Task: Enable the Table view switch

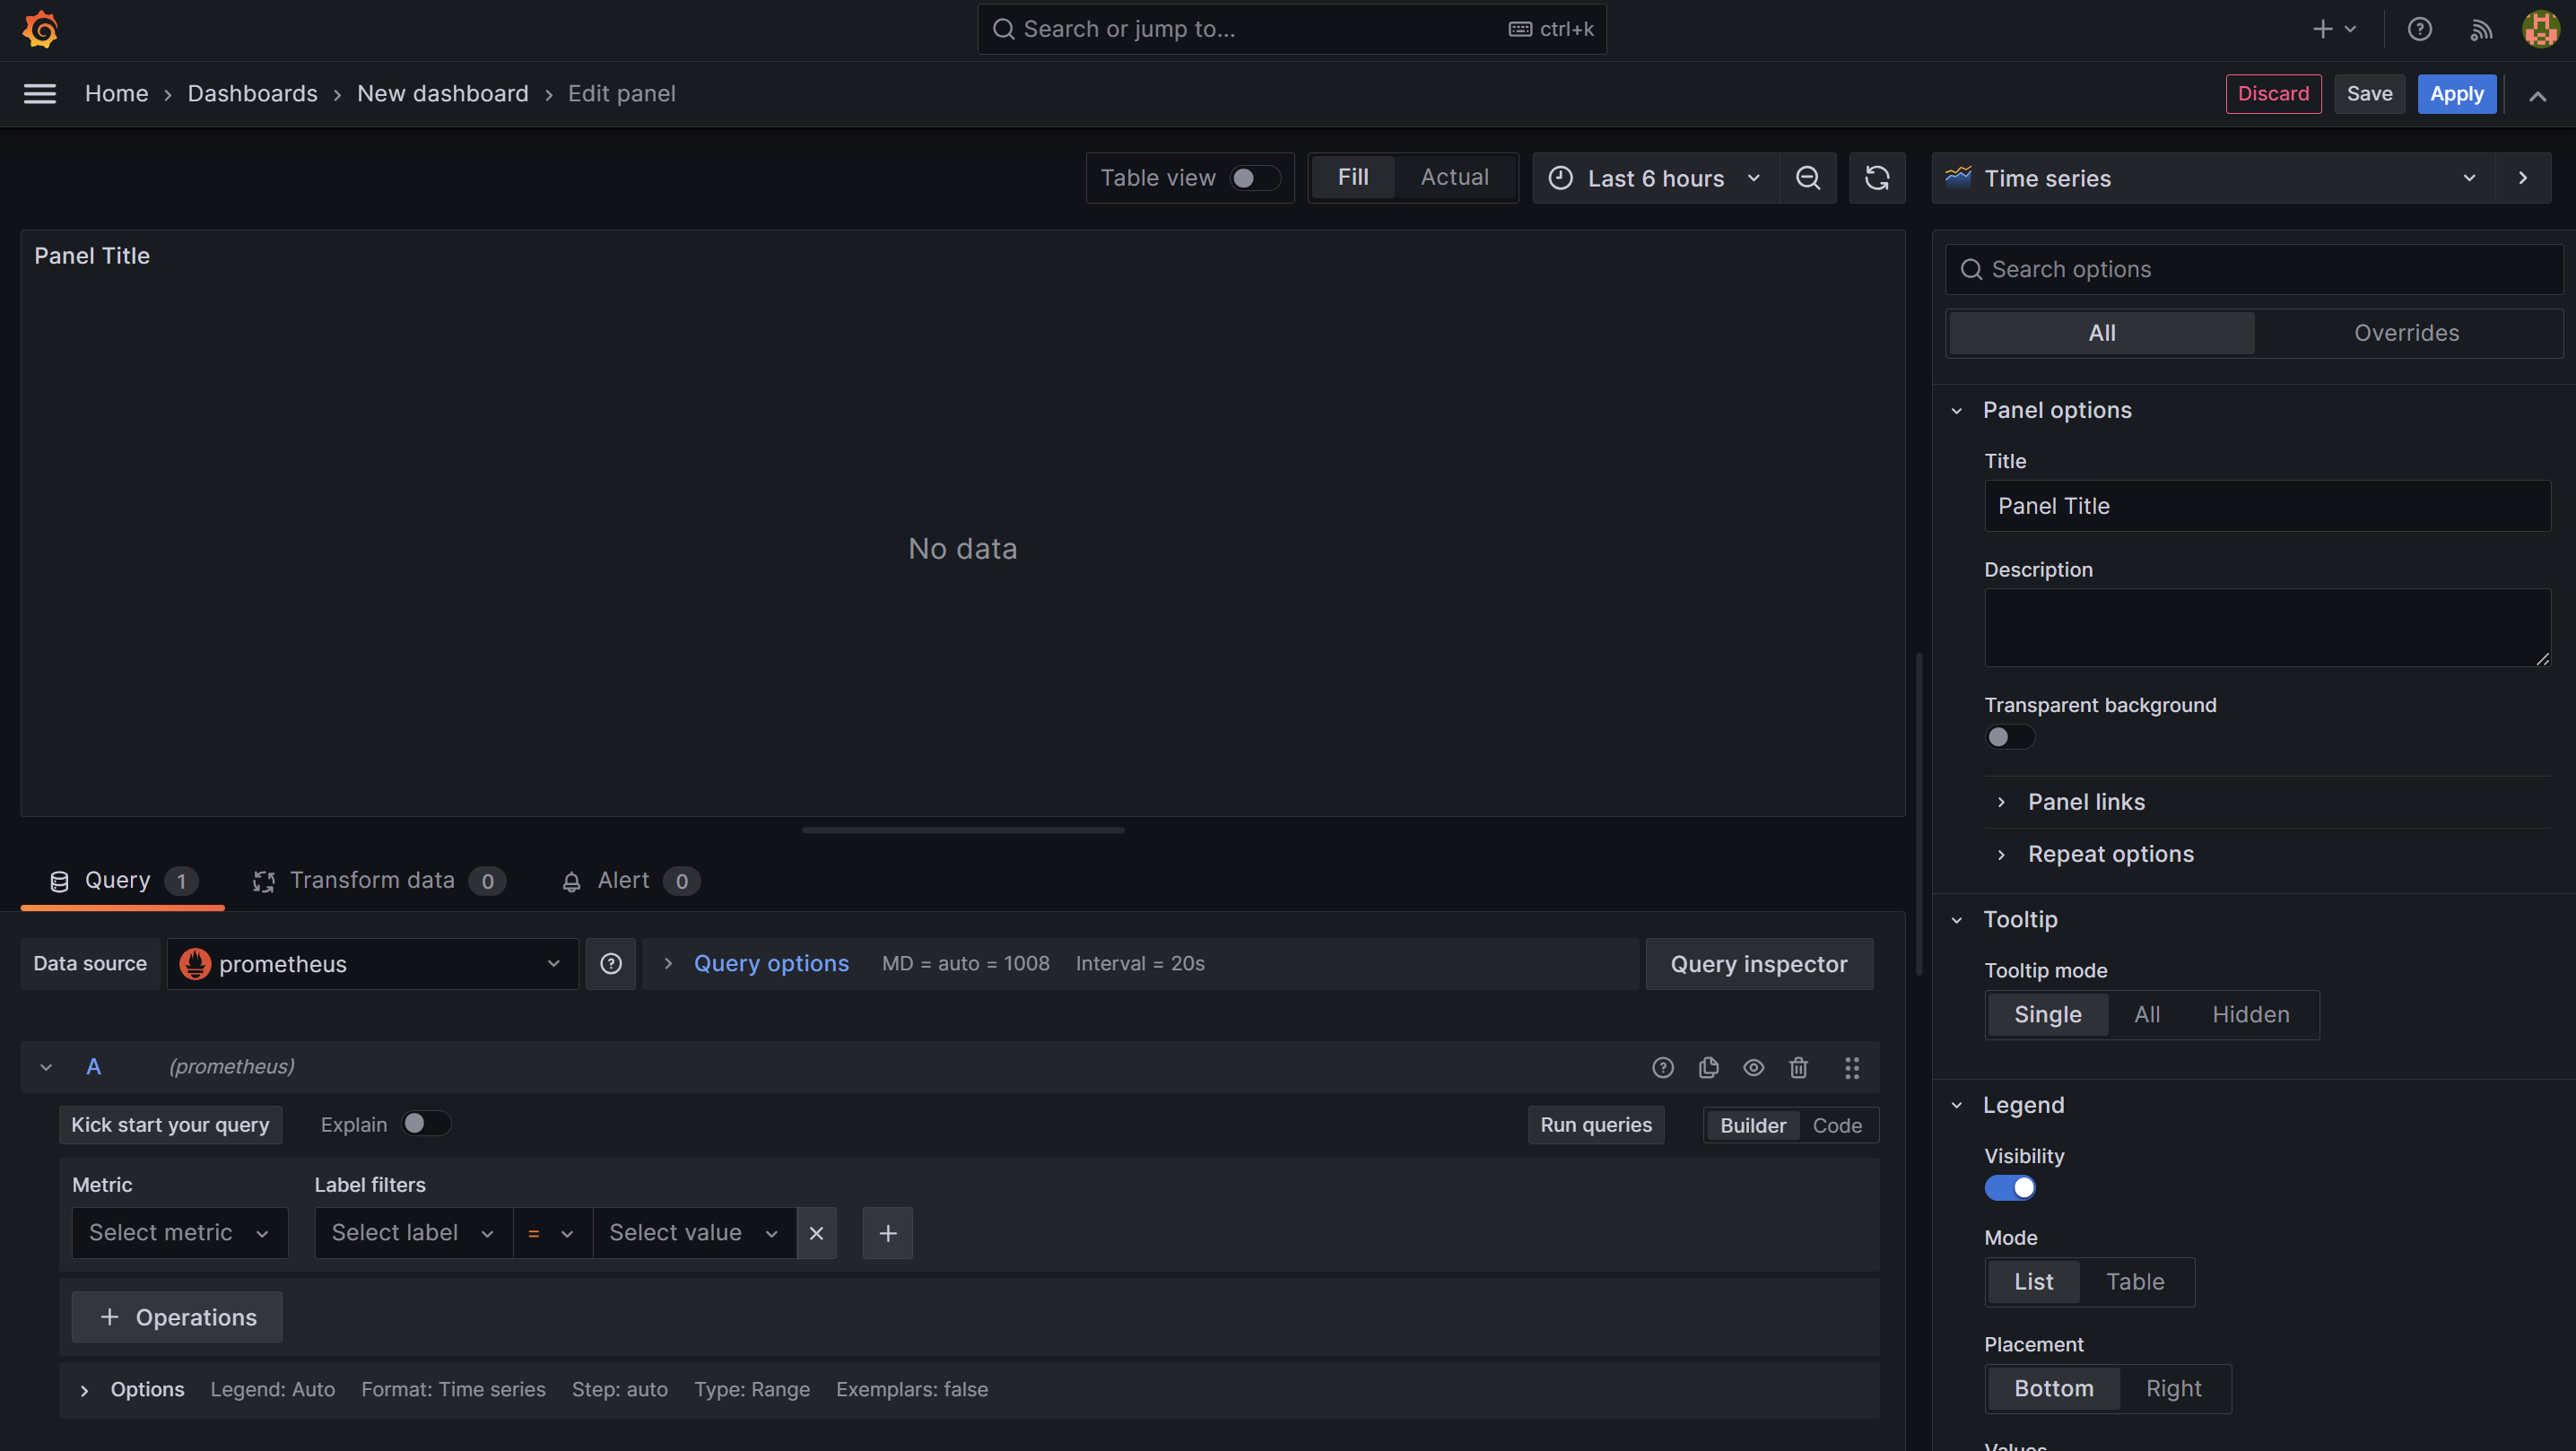Action: [1254, 178]
